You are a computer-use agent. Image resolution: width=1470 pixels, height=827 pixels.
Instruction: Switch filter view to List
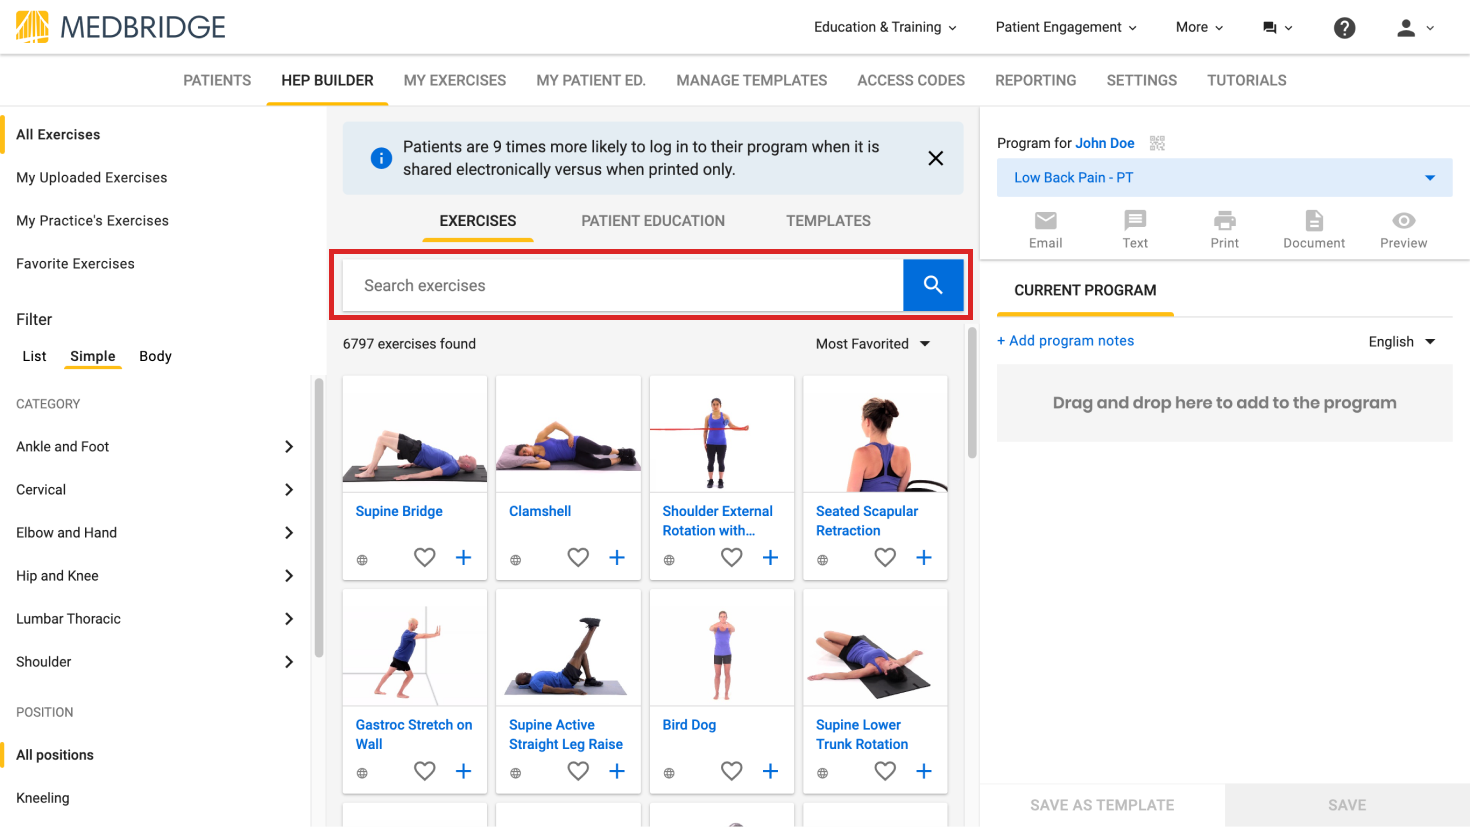[34, 356]
